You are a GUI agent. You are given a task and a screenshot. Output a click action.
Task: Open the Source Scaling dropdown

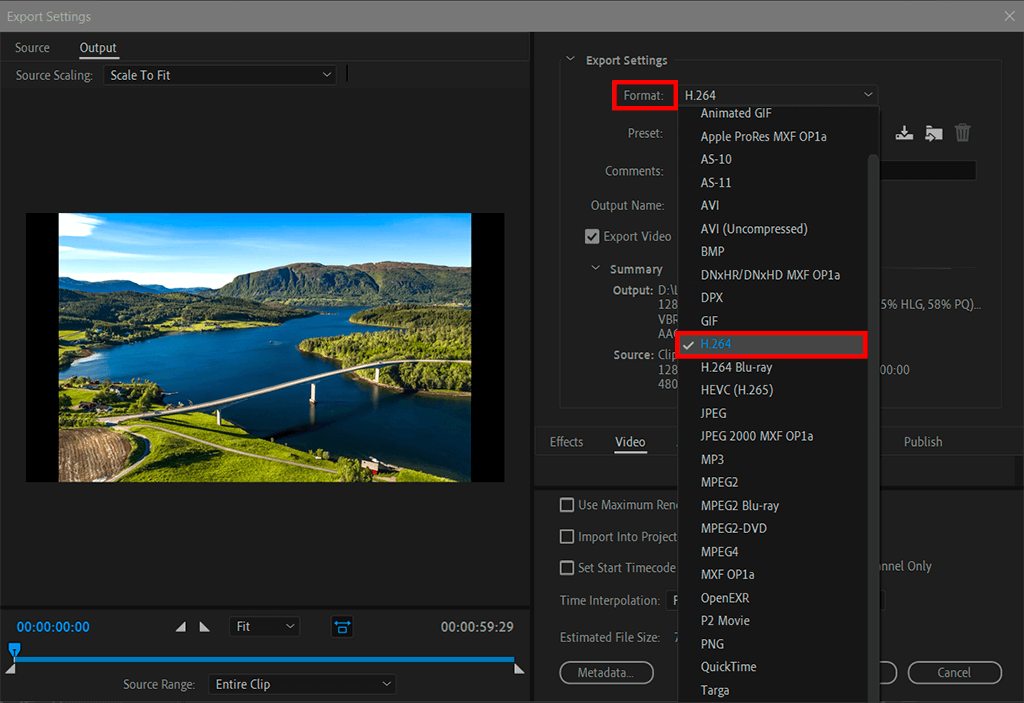coord(220,75)
